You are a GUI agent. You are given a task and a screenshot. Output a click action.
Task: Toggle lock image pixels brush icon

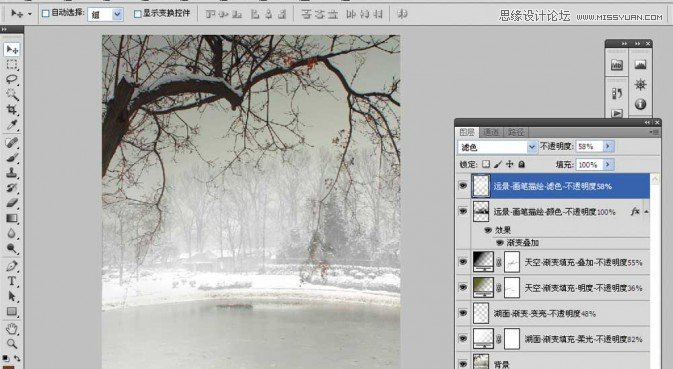coord(498,164)
